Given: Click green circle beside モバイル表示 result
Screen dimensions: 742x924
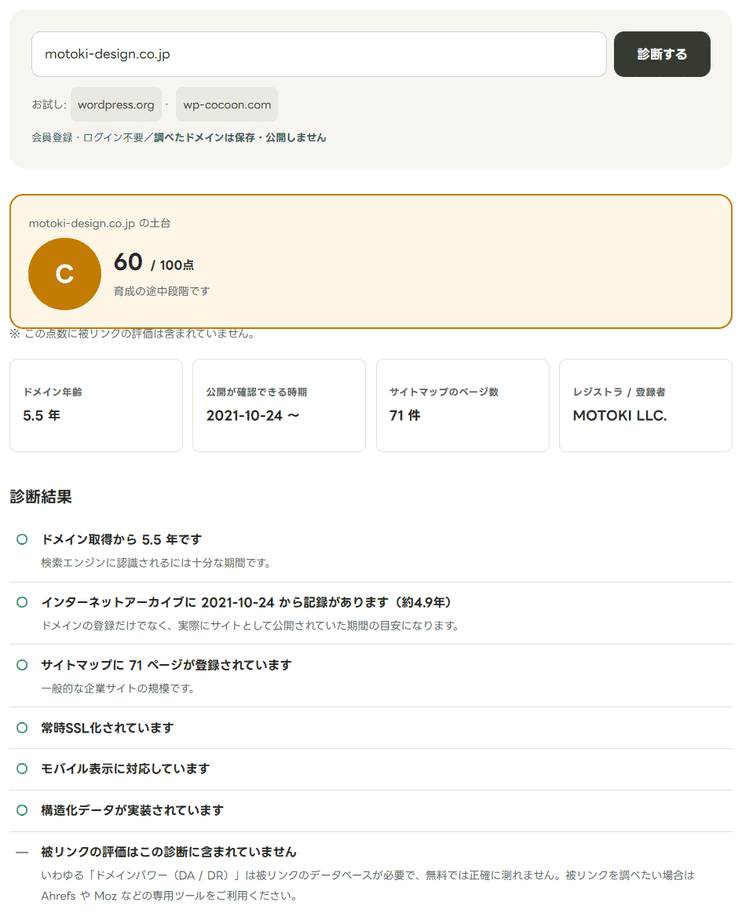Looking at the screenshot, I should 22,768.
